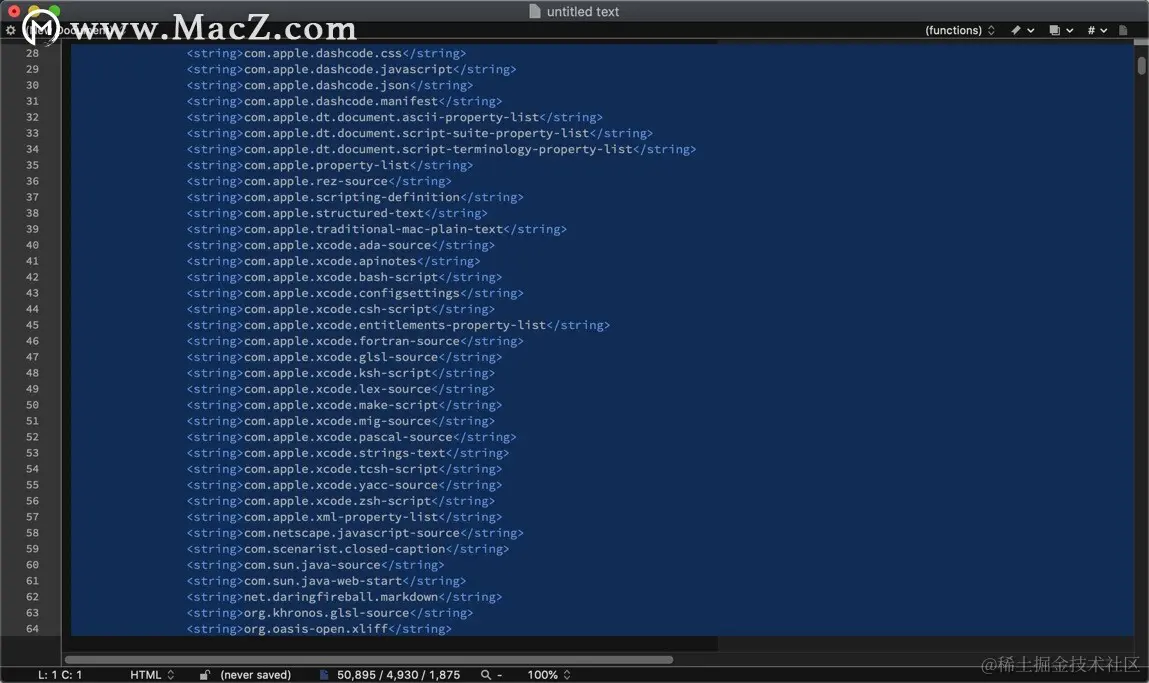Click the com.apple.xcode.pascal-source line

pos(351,437)
